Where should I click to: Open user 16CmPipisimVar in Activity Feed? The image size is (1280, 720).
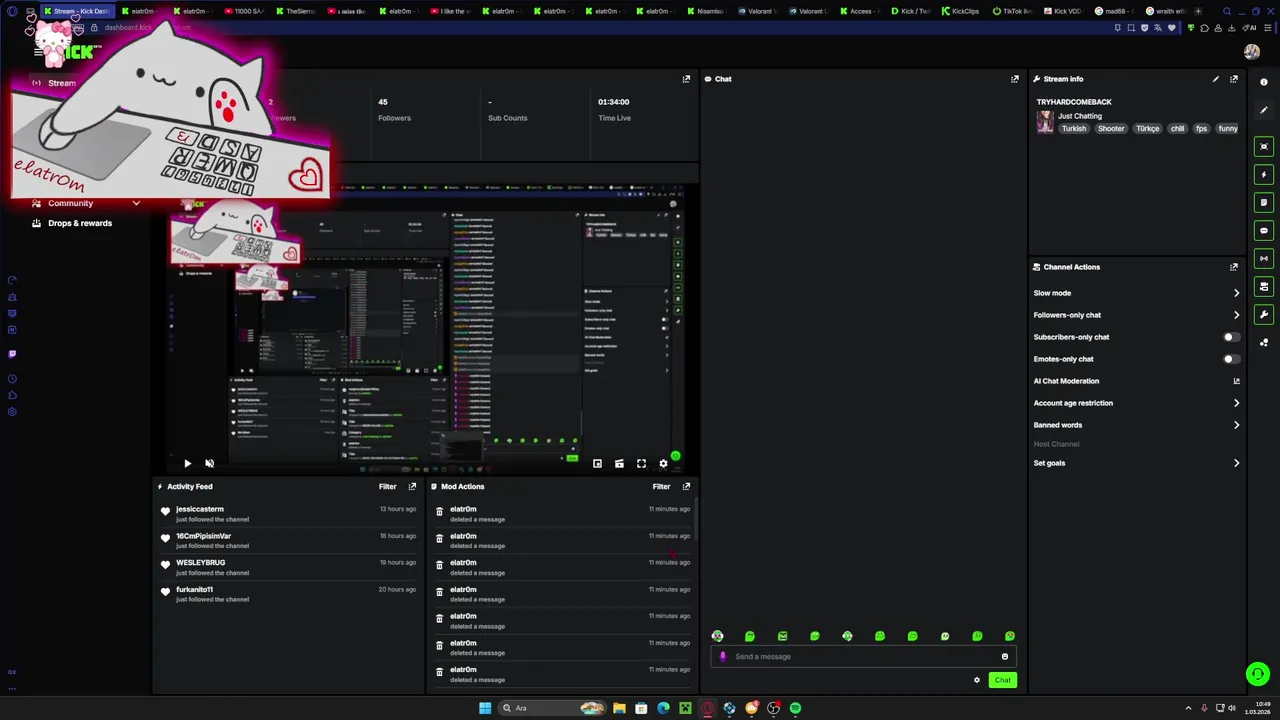pyautogui.click(x=203, y=536)
